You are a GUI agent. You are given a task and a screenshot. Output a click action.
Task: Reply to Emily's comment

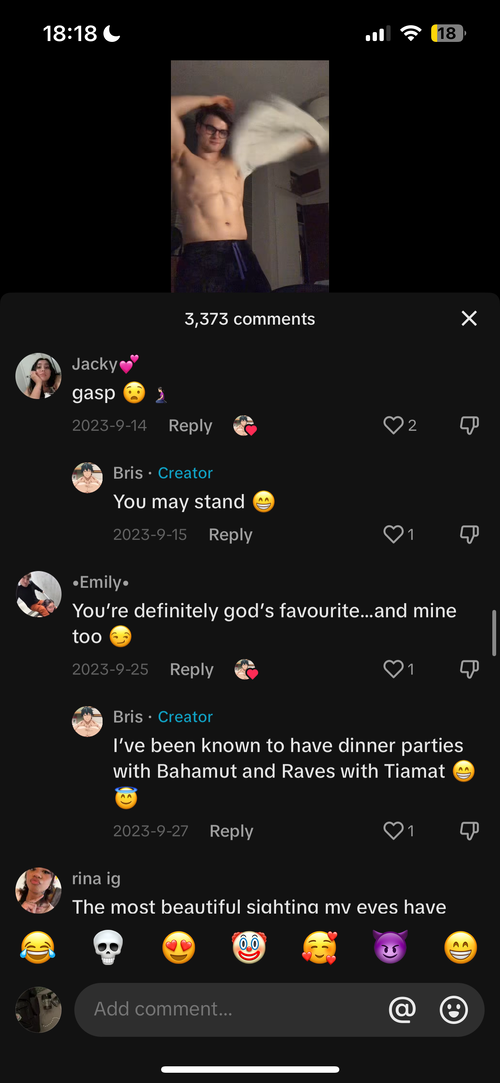coord(191,669)
